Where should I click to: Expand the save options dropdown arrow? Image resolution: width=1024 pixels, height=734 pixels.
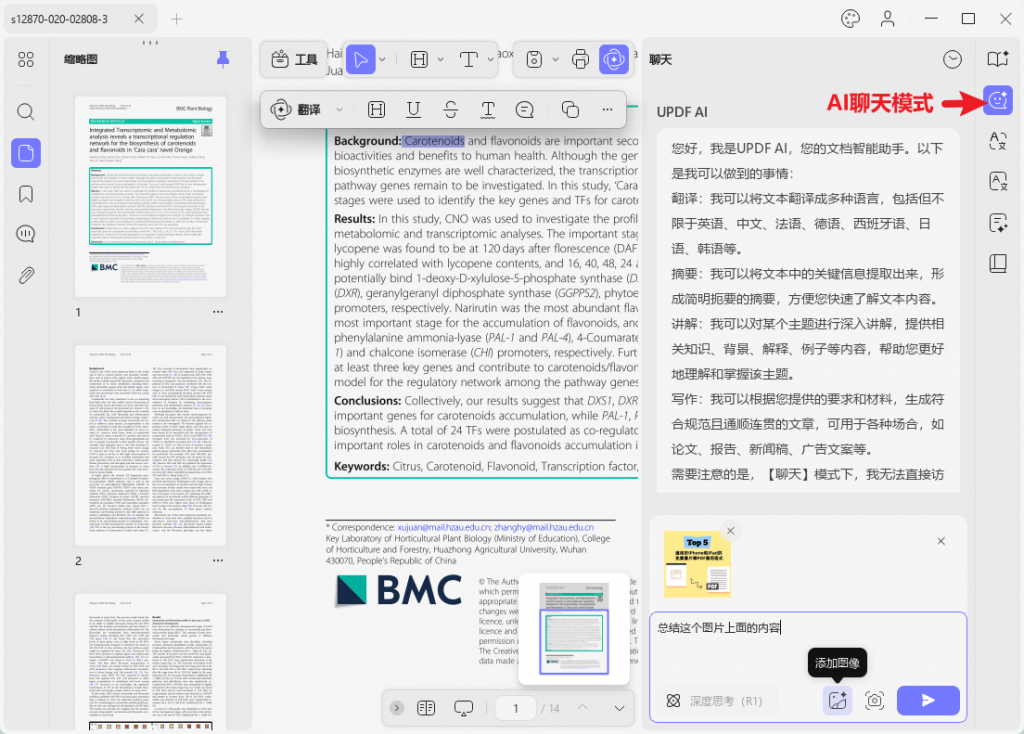pyautogui.click(x=556, y=59)
